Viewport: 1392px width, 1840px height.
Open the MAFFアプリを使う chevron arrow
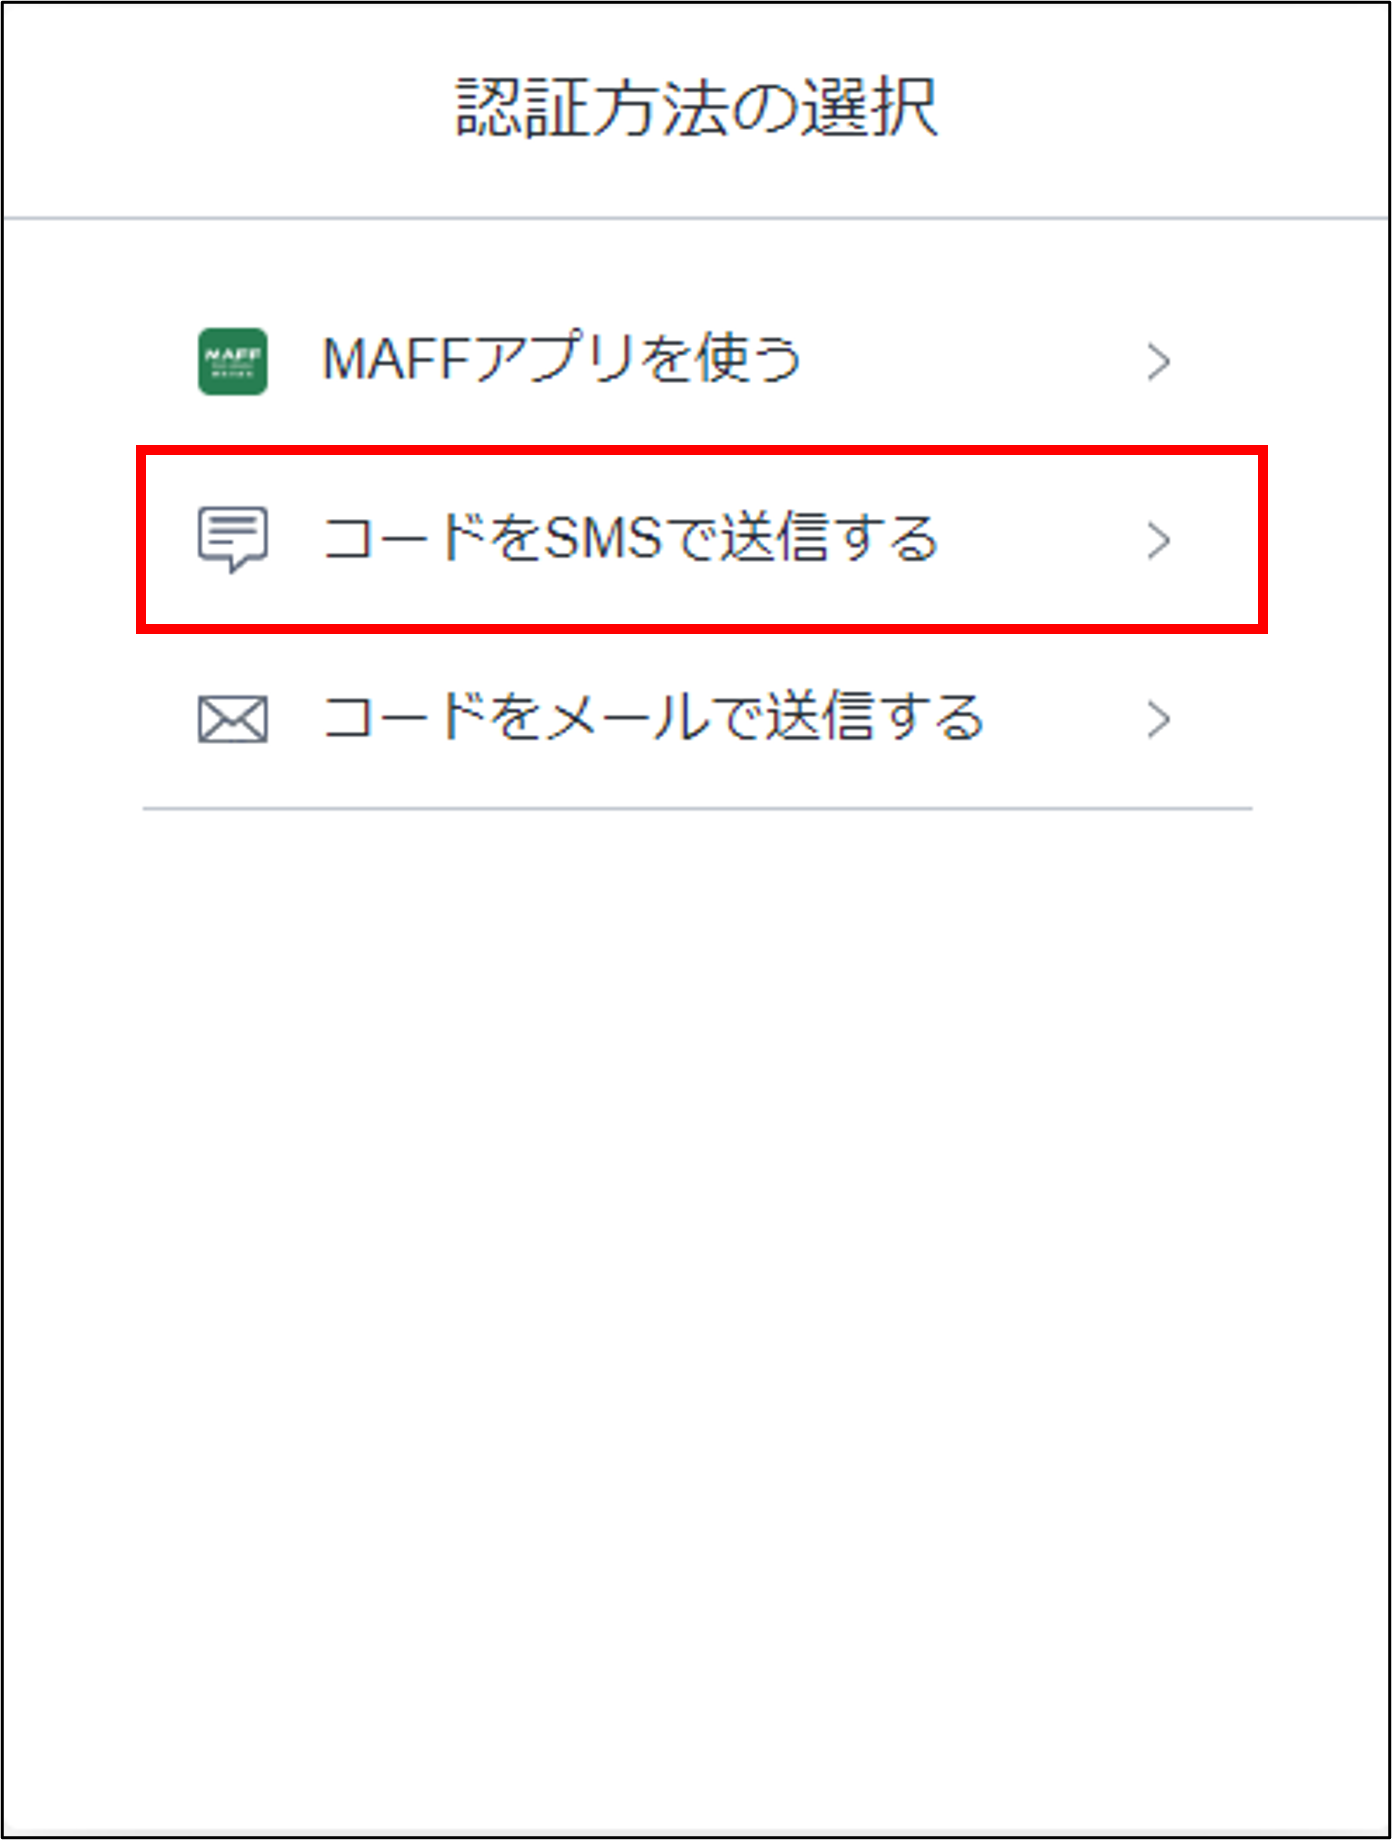(x=1158, y=361)
